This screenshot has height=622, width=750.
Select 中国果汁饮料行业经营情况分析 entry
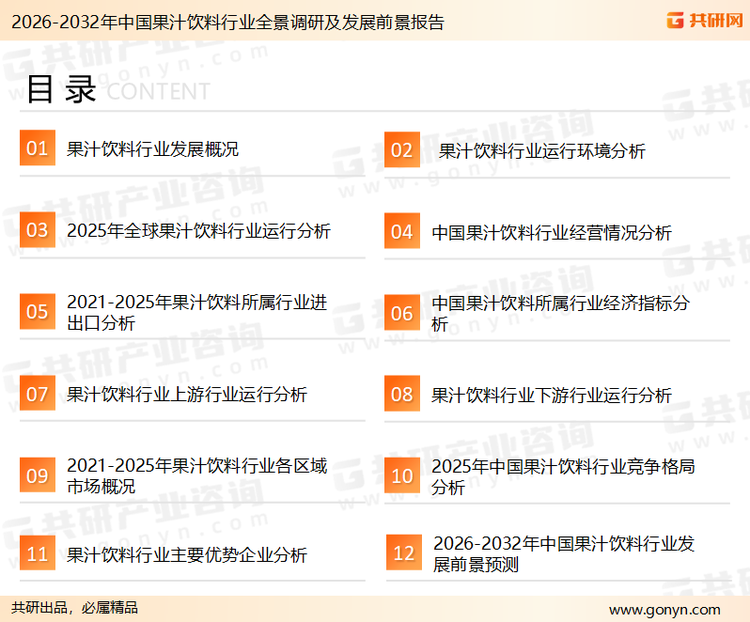[551, 232]
